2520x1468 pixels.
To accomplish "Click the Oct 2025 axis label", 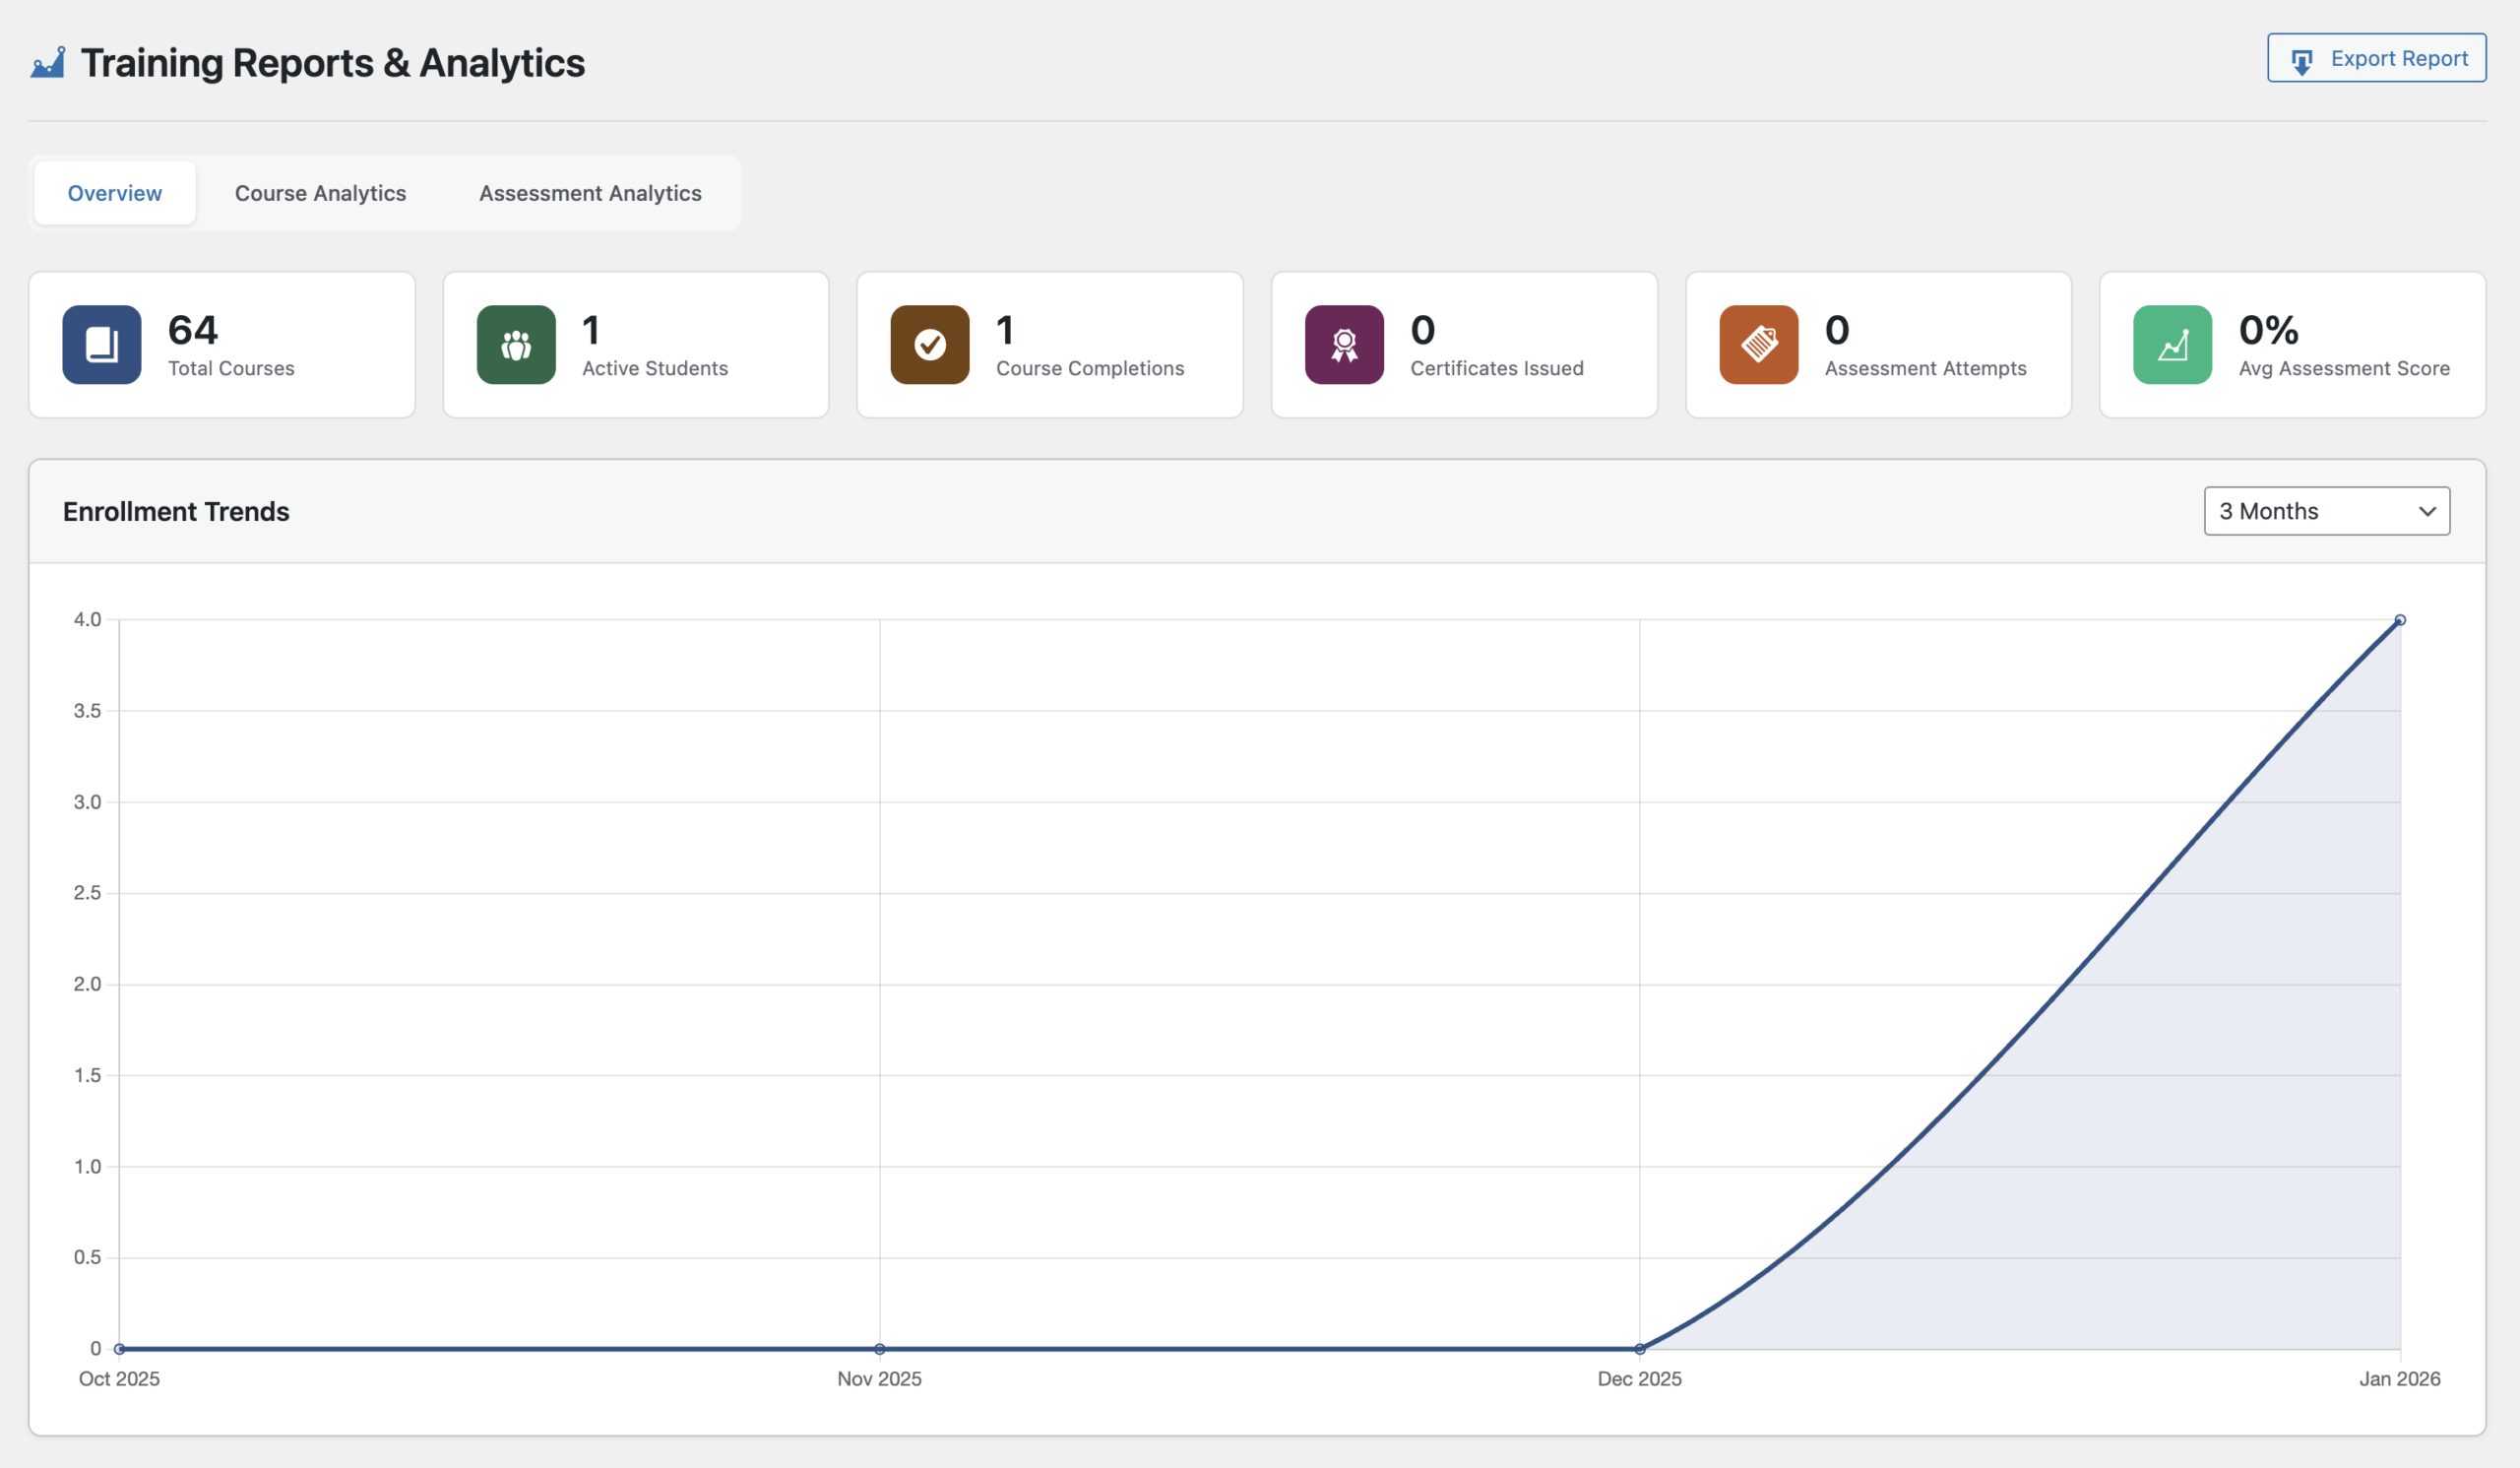I will pos(118,1379).
